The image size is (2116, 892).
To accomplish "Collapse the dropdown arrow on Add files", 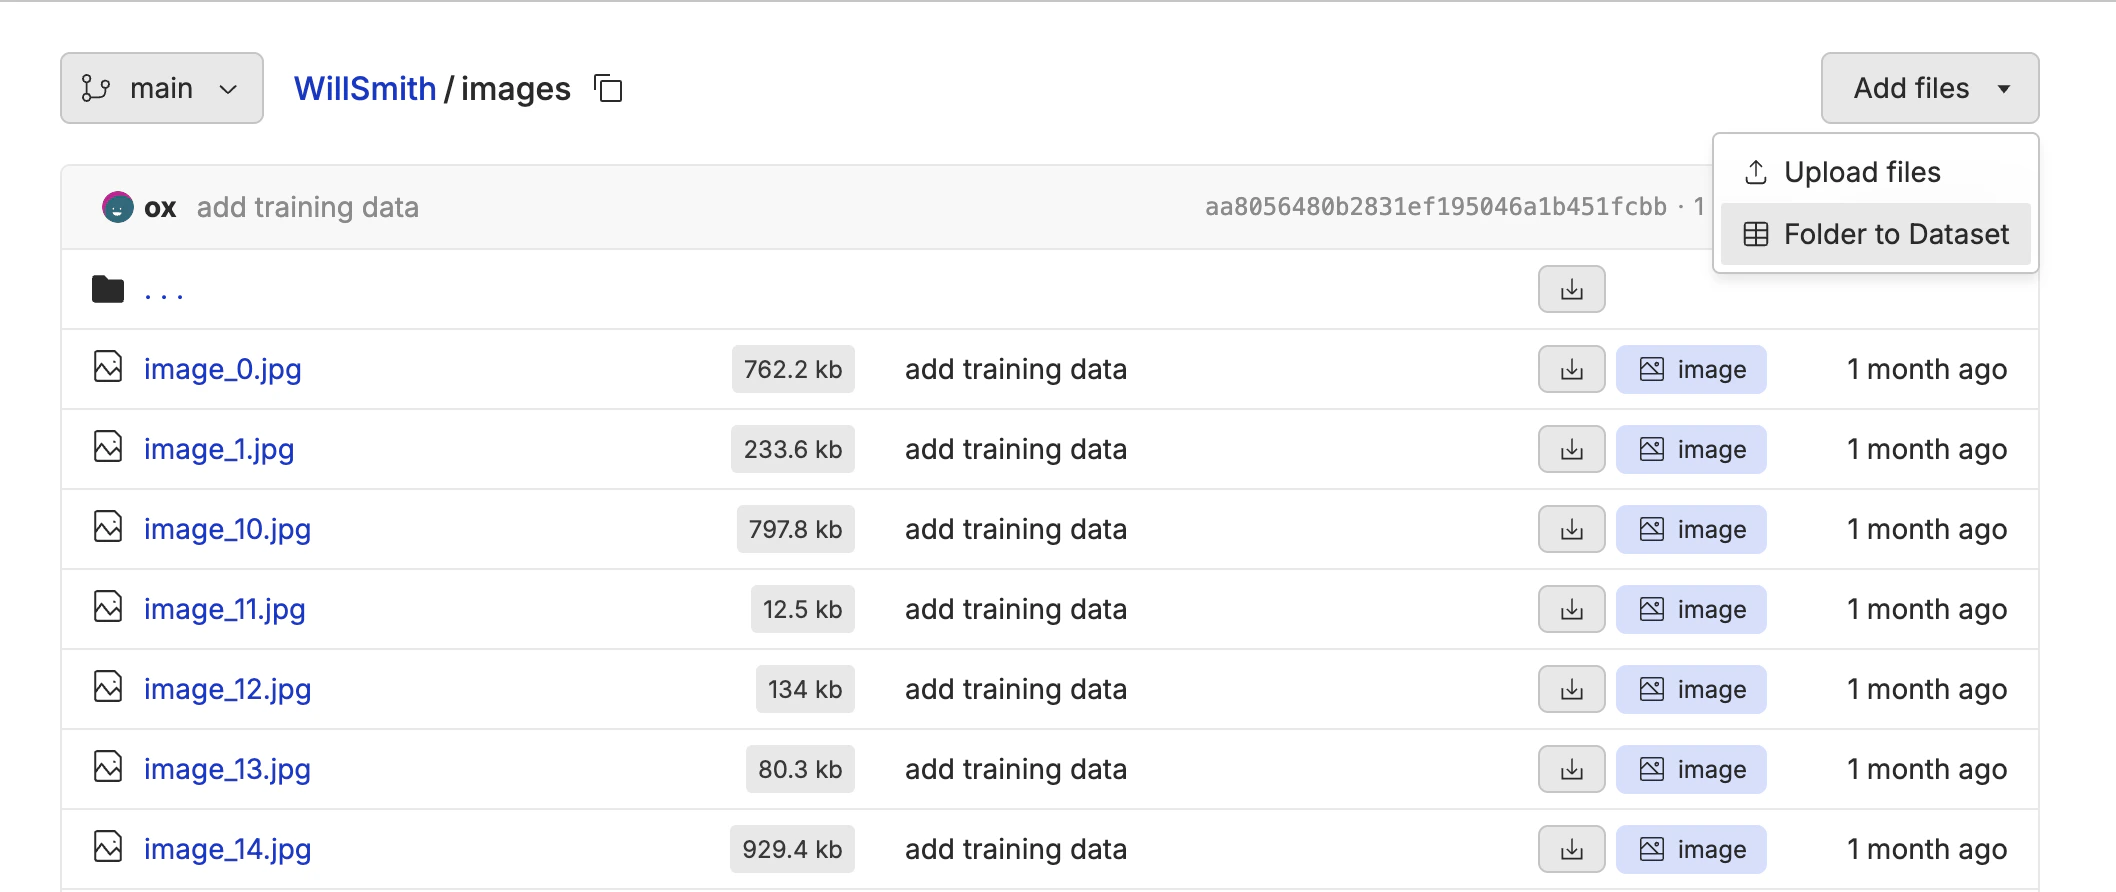I will pyautogui.click(x=2004, y=89).
